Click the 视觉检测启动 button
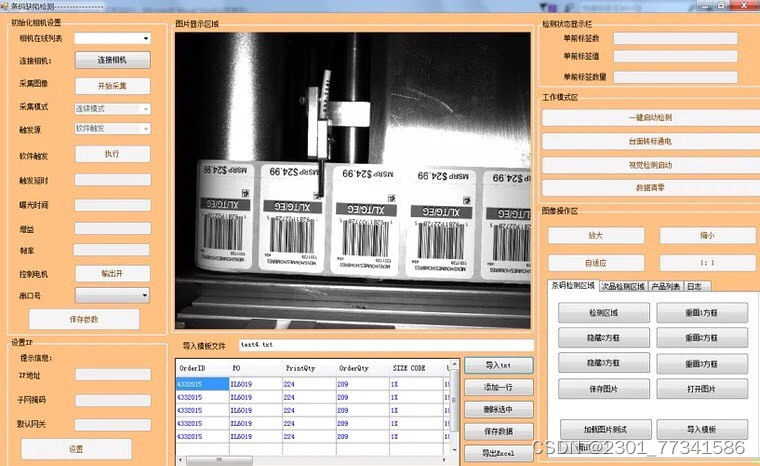760x466 pixels. tap(650, 165)
